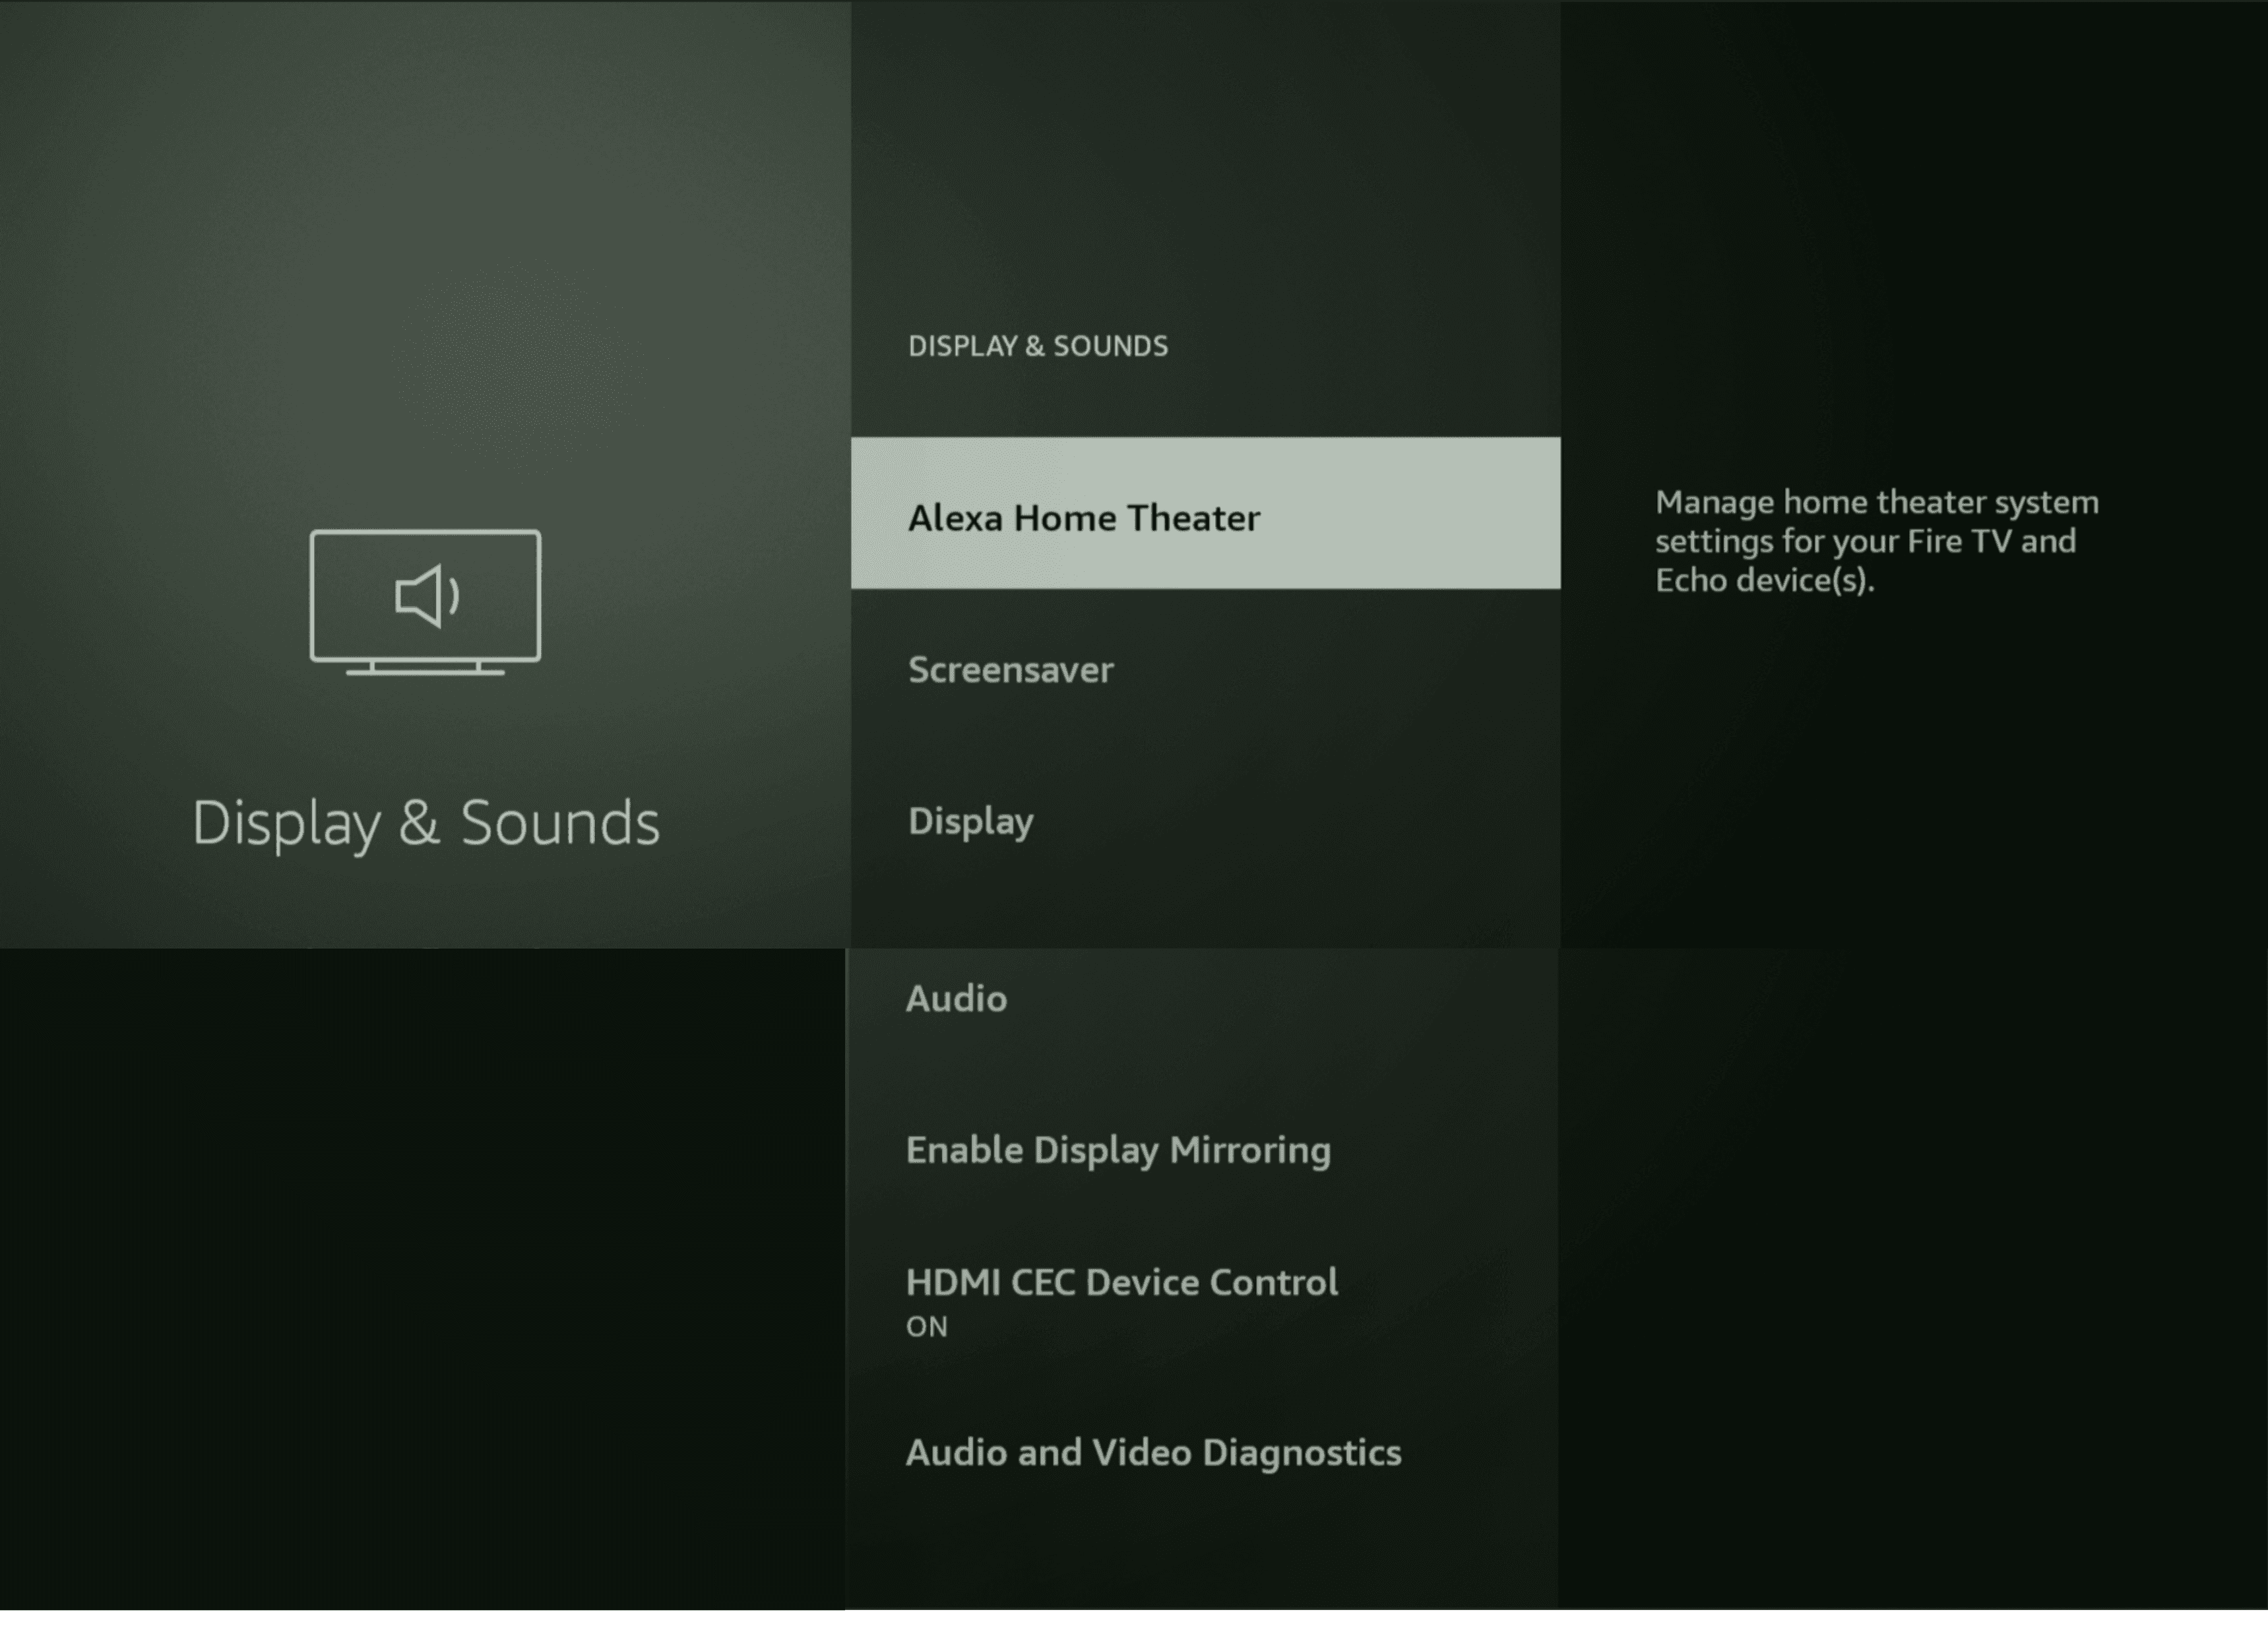Launch Audio and Video Diagnostics
2268x1649 pixels.
point(1152,1453)
